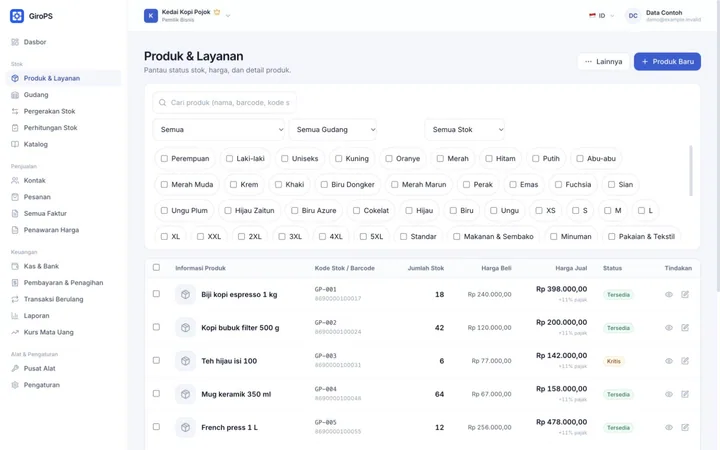Click the GiroPS logo icon

click(x=17, y=16)
